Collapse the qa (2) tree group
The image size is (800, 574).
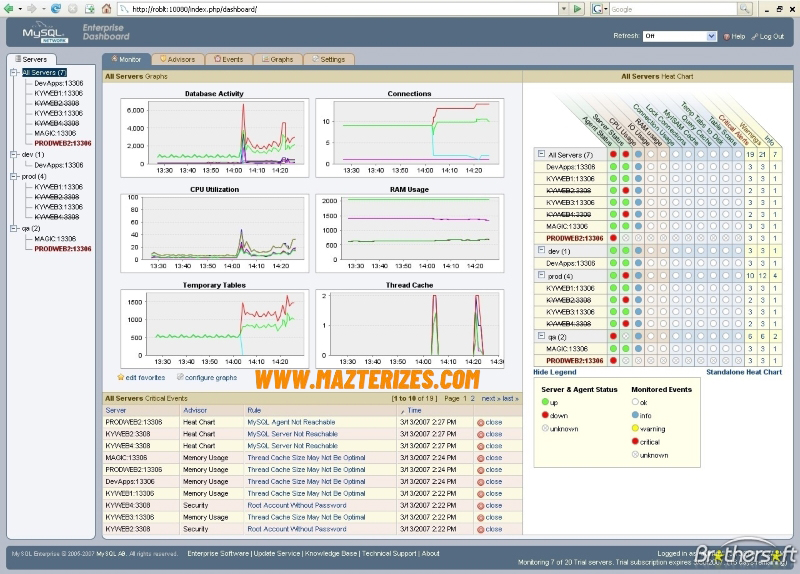point(14,228)
